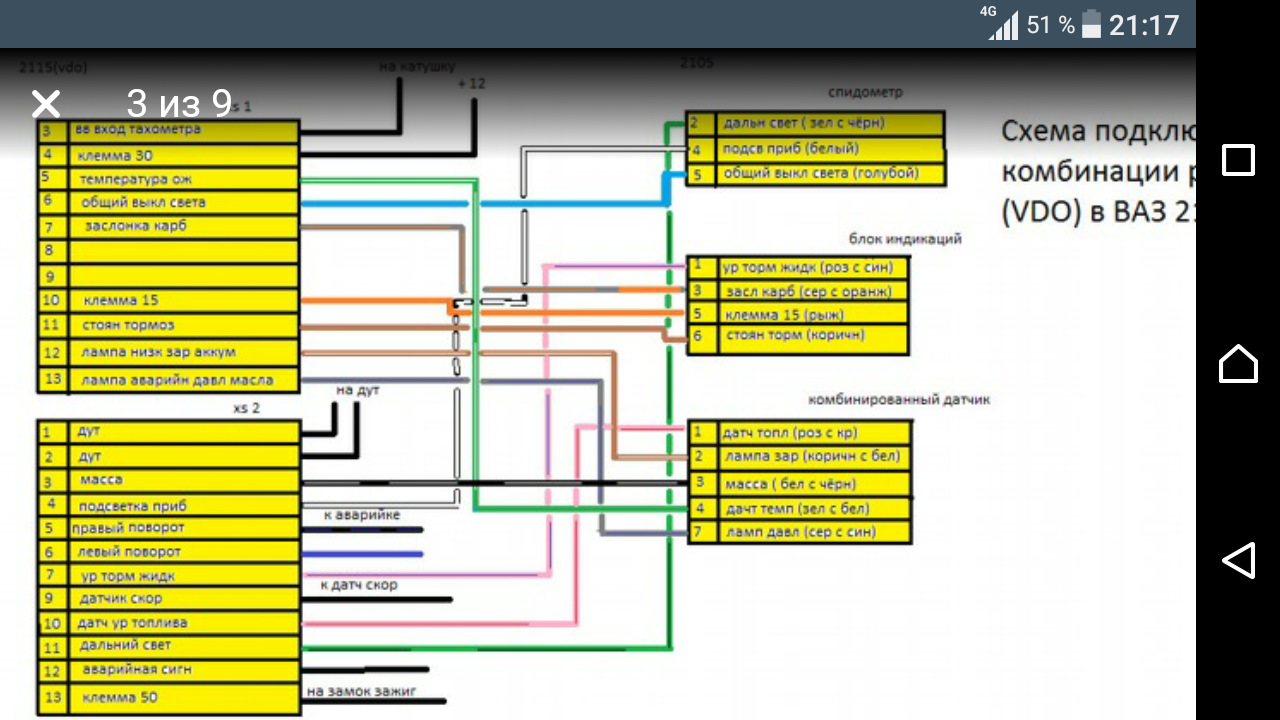Tap the 'датчик скор' row
The width and height of the screenshot is (1280, 720).
[x=168, y=599]
